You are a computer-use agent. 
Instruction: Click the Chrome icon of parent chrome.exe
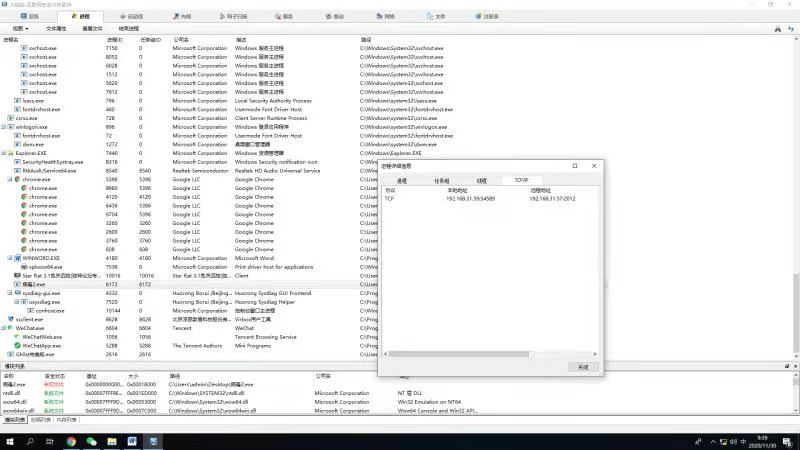pos(17,179)
